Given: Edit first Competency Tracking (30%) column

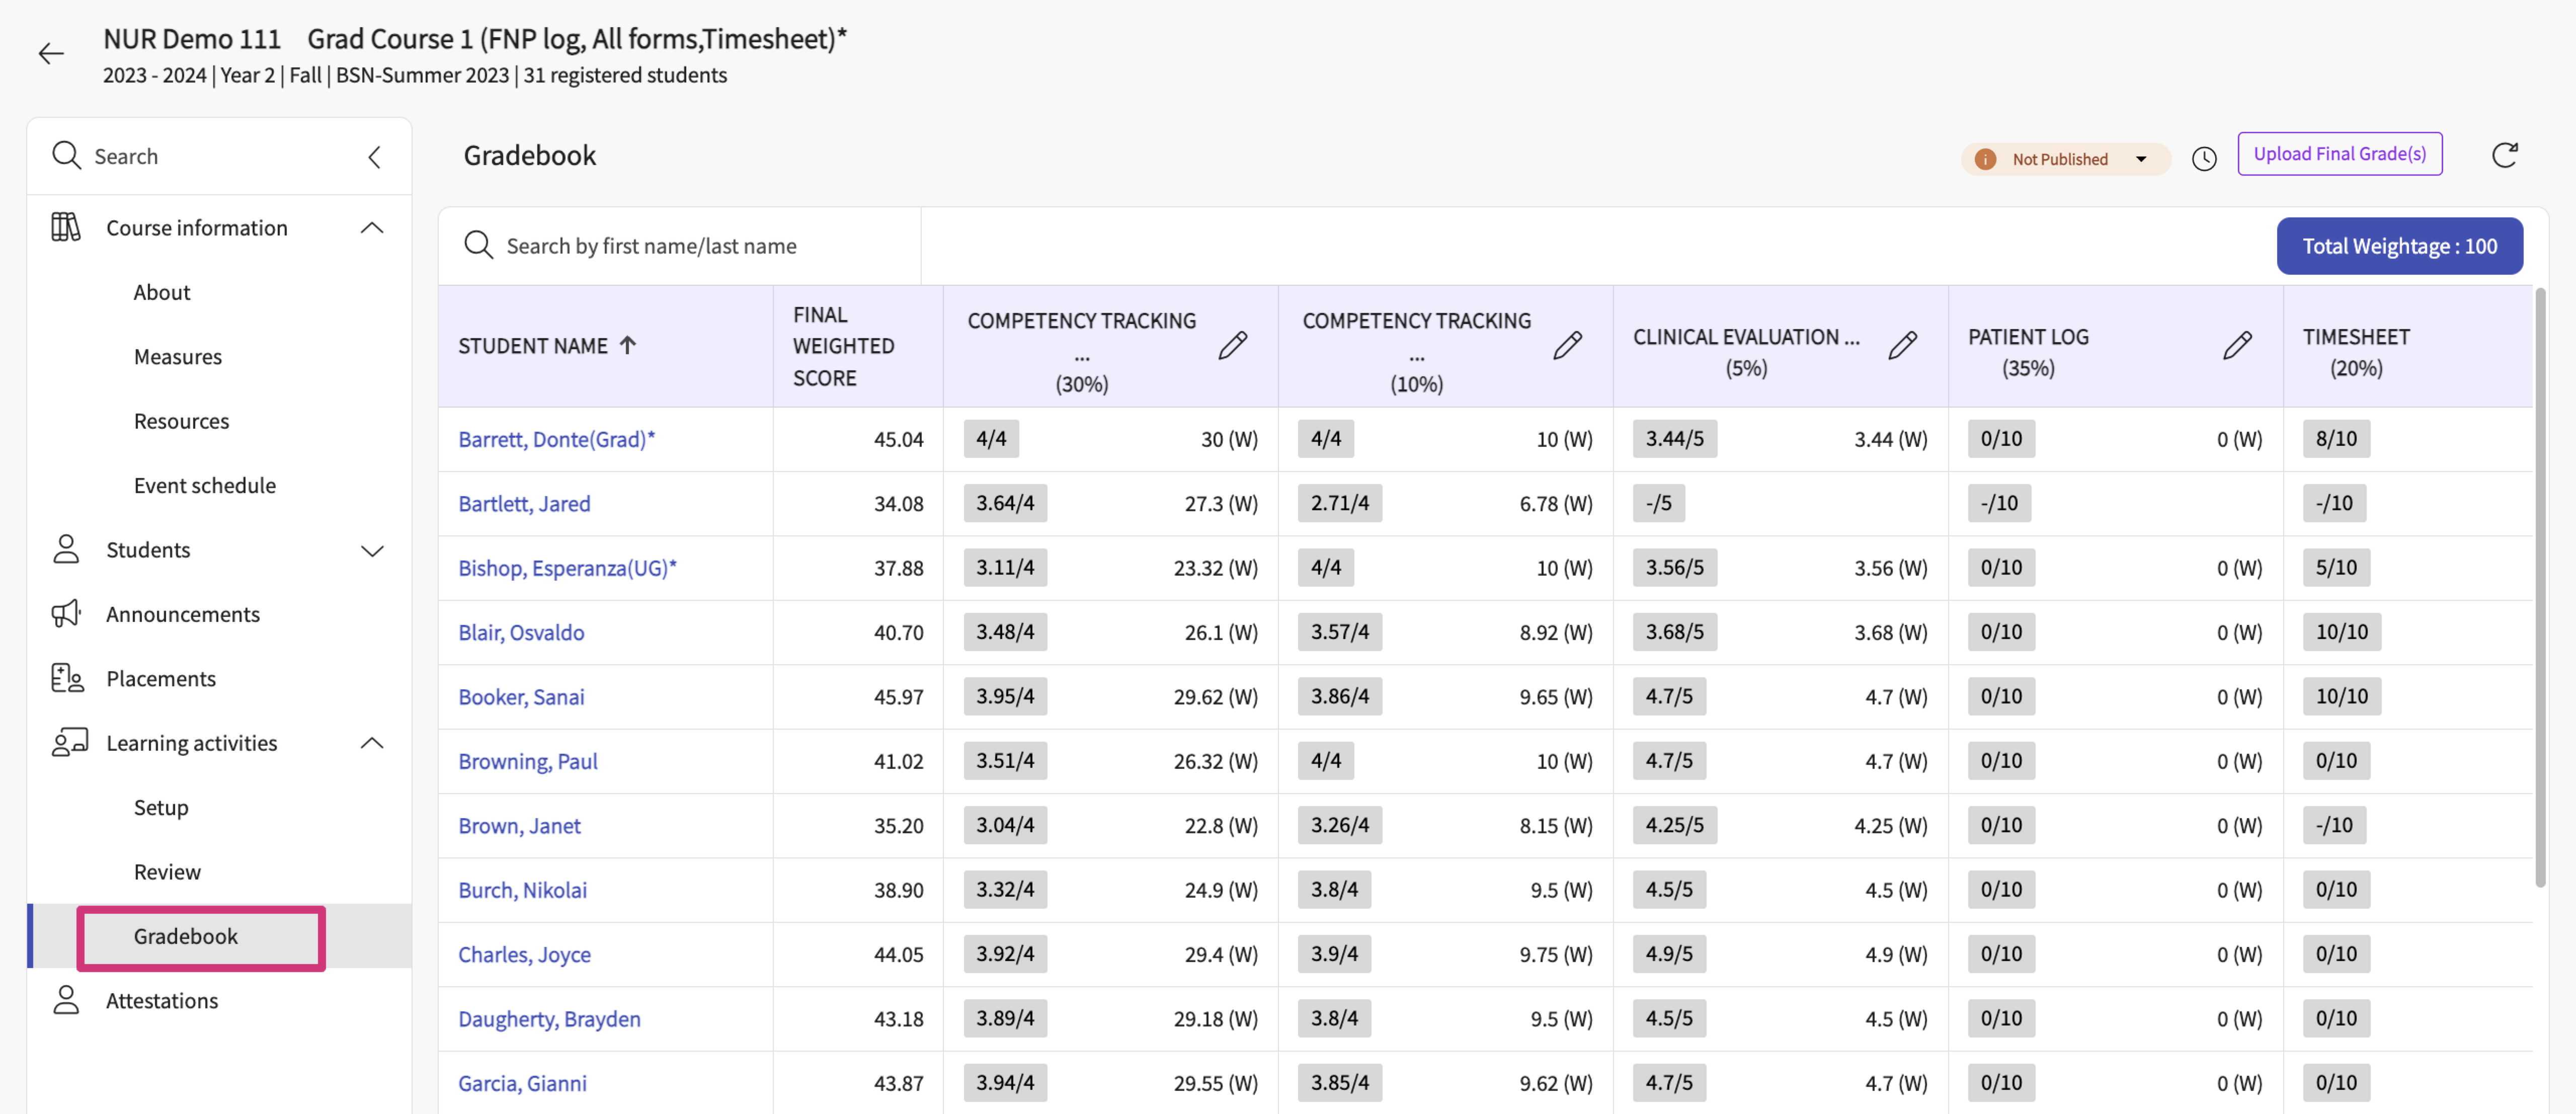Looking at the screenshot, I should 1232,346.
